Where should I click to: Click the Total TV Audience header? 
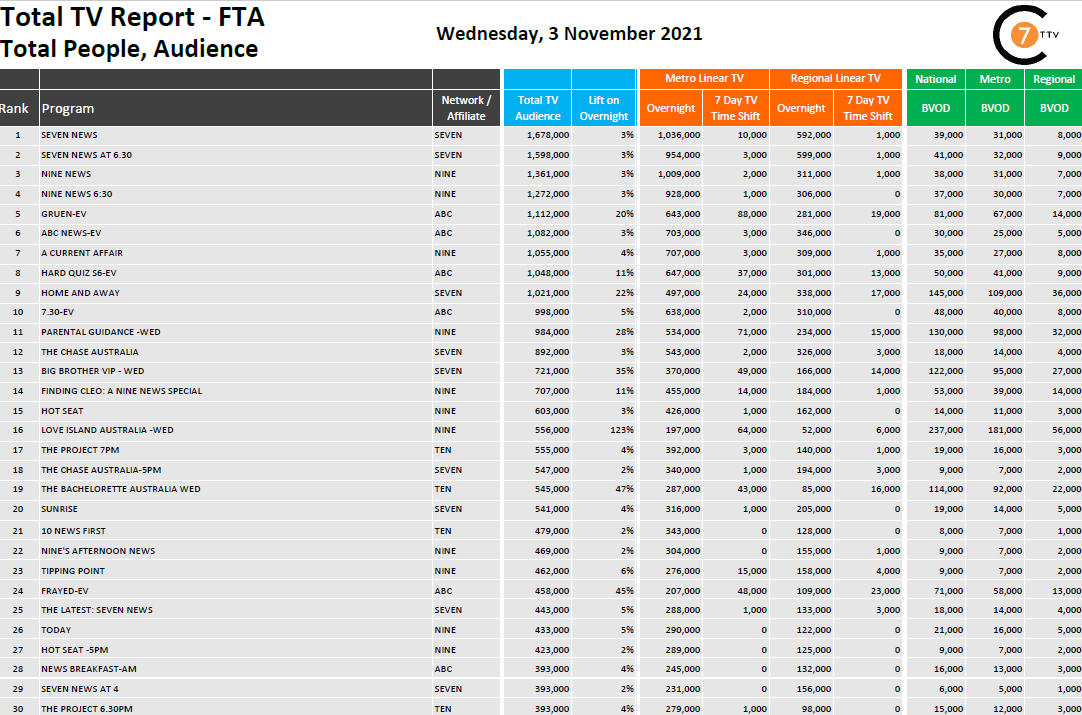pos(537,108)
